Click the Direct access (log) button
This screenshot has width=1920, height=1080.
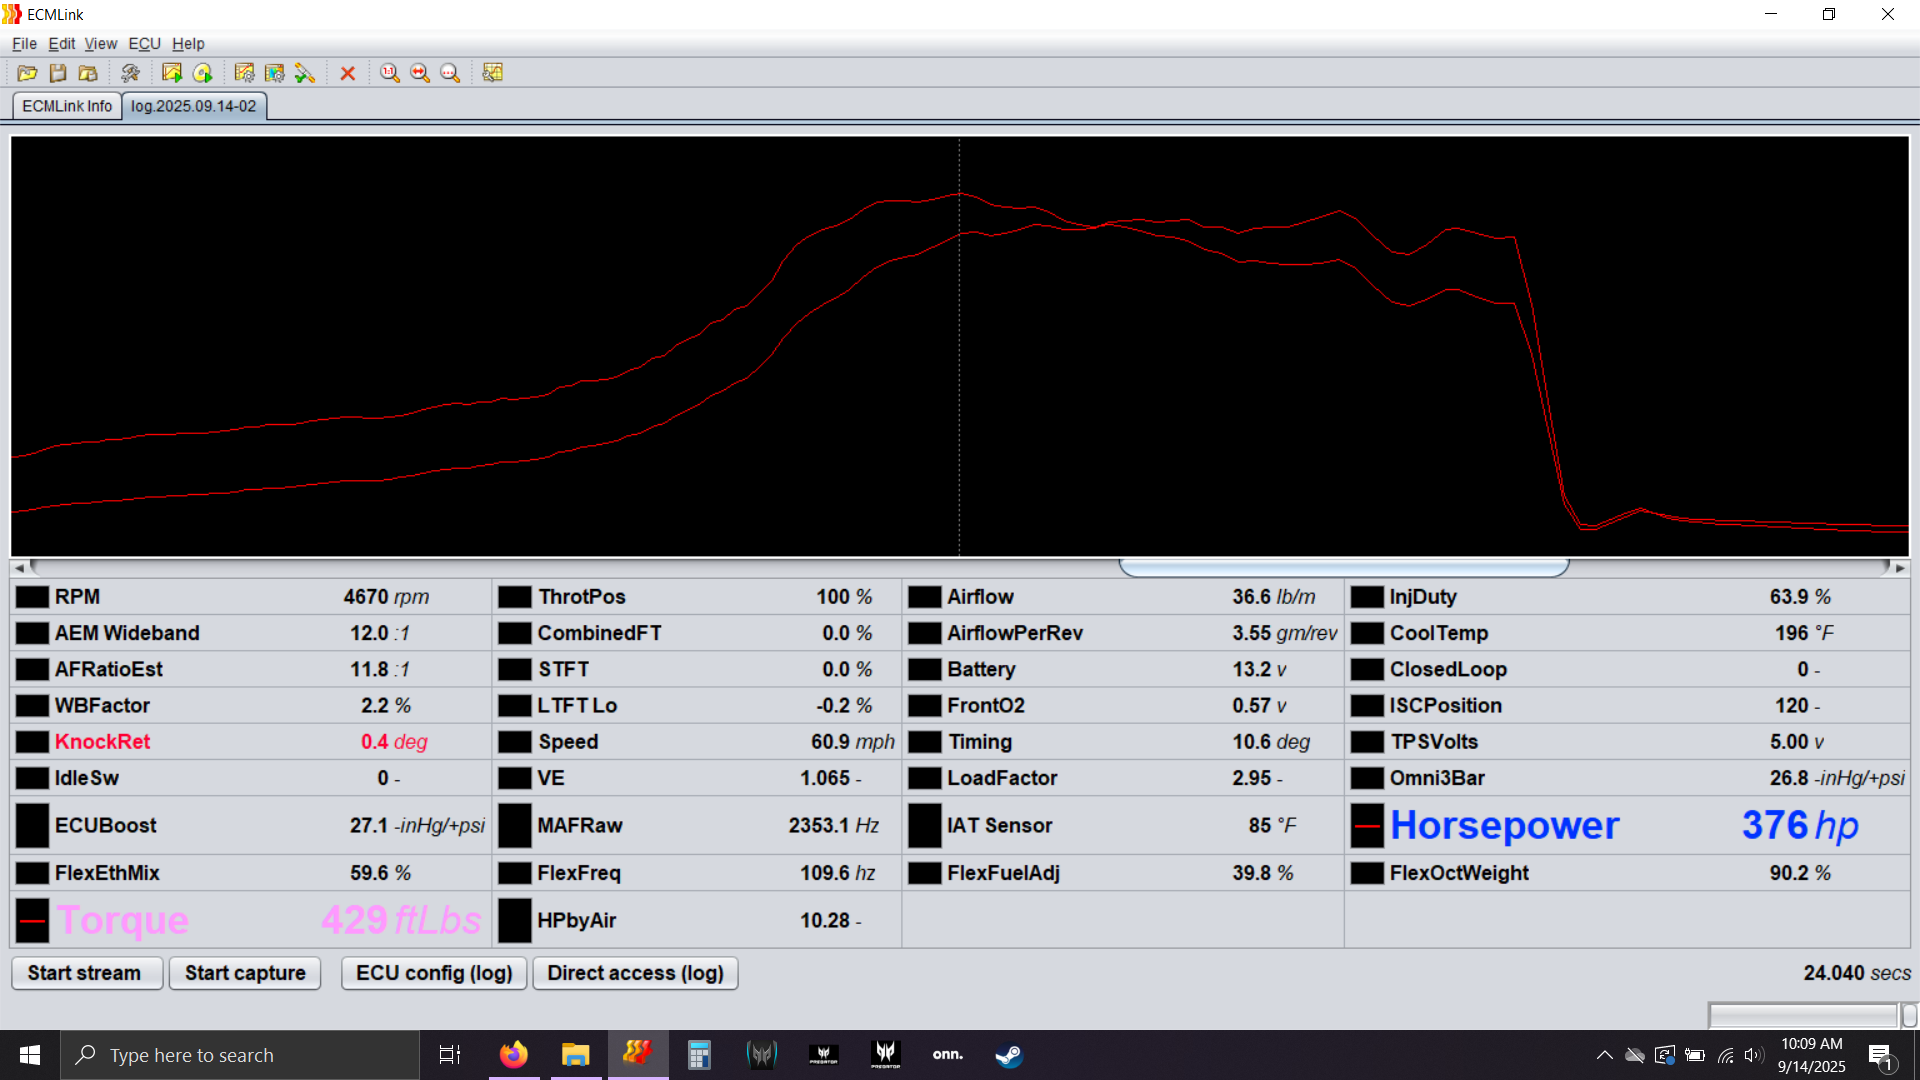[x=635, y=973]
